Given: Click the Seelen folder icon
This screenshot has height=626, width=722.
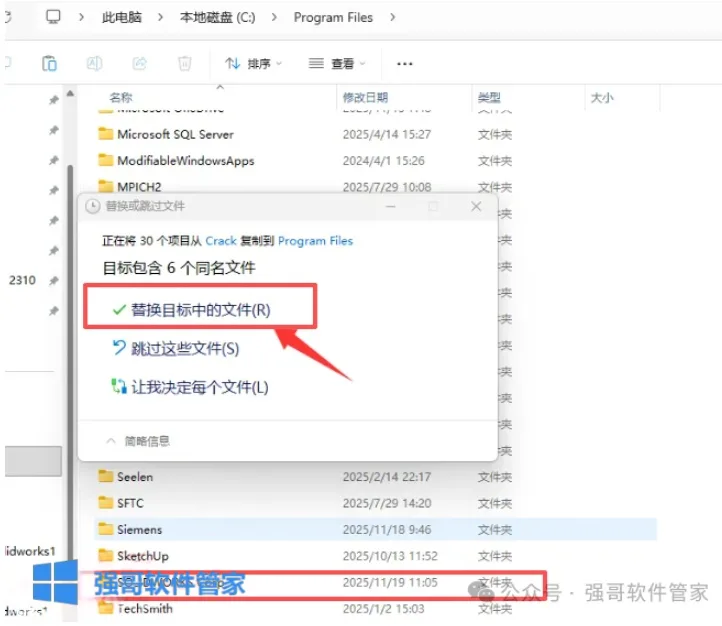Looking at the screenshot, I should click(105, 476).
